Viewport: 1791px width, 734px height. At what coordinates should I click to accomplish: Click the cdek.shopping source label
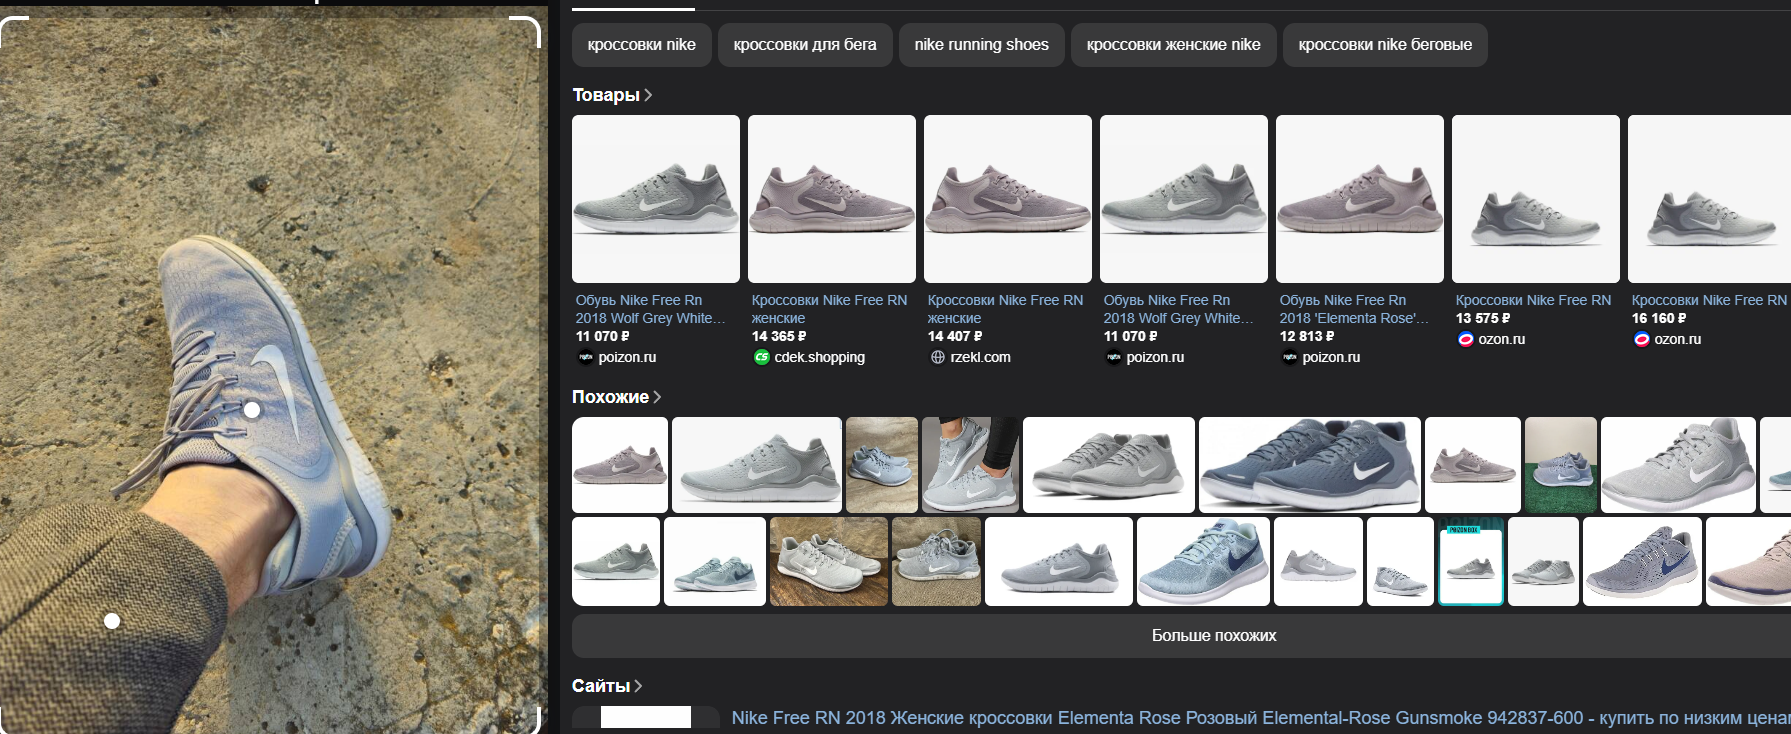[x=819, y=357]
